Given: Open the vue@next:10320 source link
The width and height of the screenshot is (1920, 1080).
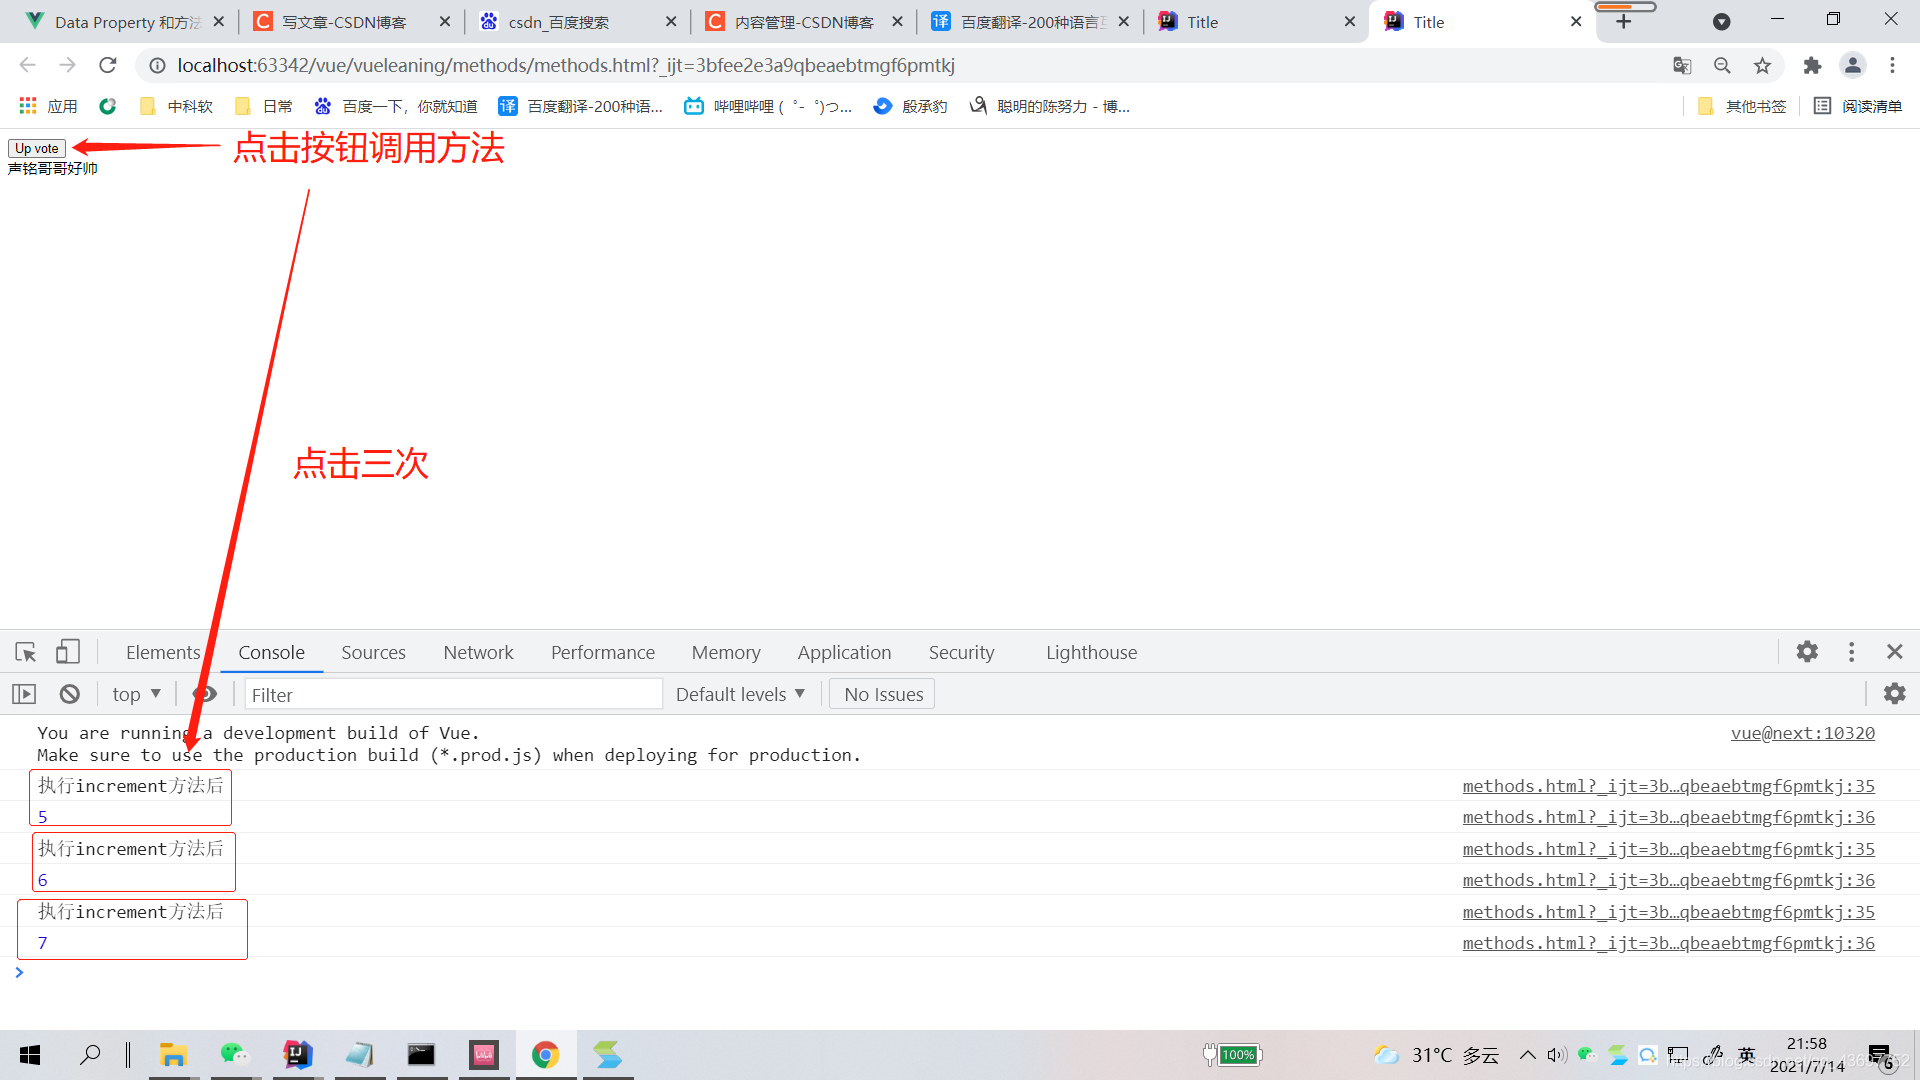Looking at the screenshot, I should click(1802, 733).
